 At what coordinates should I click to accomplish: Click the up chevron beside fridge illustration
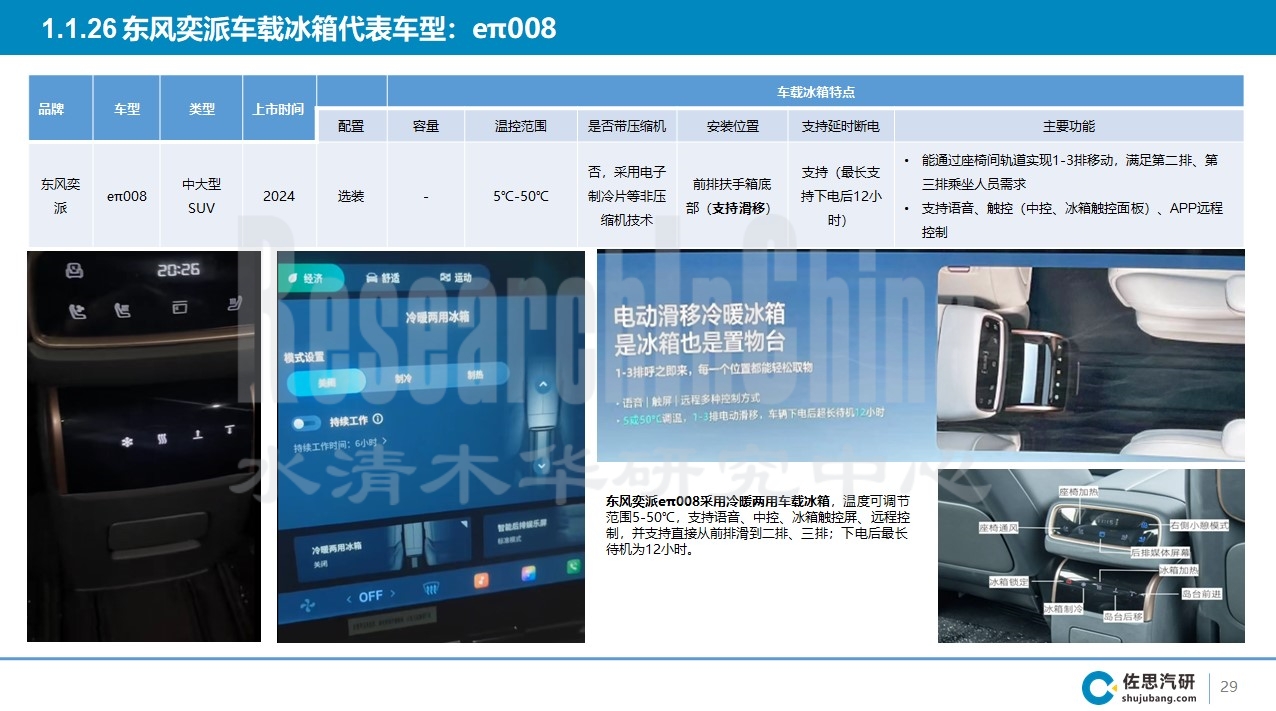tap(543, 384)
